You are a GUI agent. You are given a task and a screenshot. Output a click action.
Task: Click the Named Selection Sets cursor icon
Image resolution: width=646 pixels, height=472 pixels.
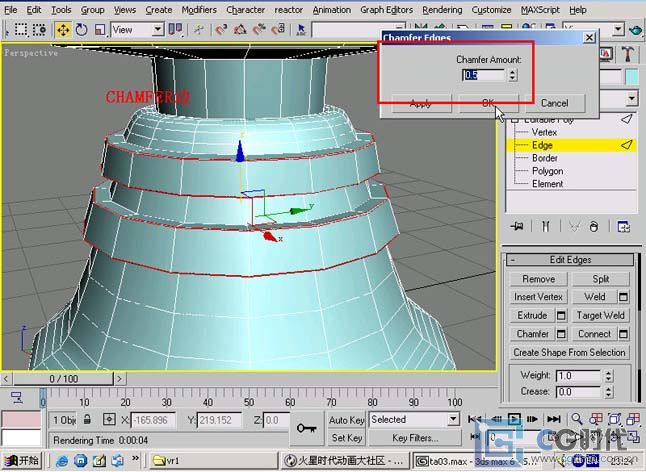301,30
